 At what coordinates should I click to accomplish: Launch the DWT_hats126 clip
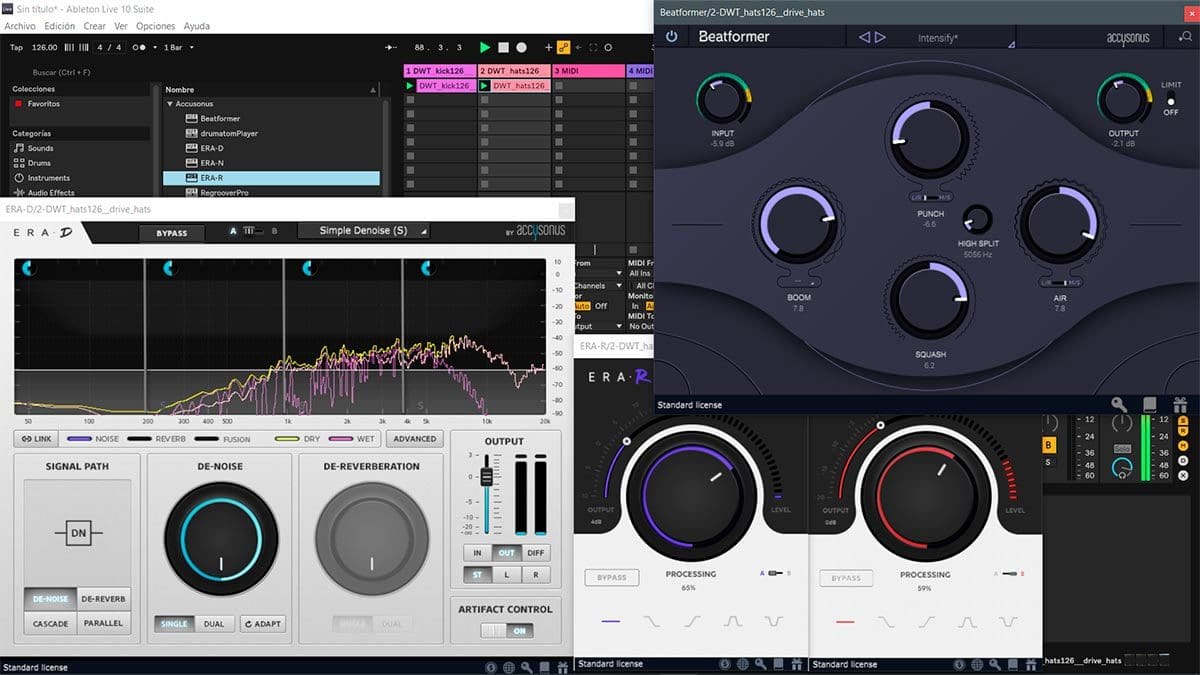485,86
